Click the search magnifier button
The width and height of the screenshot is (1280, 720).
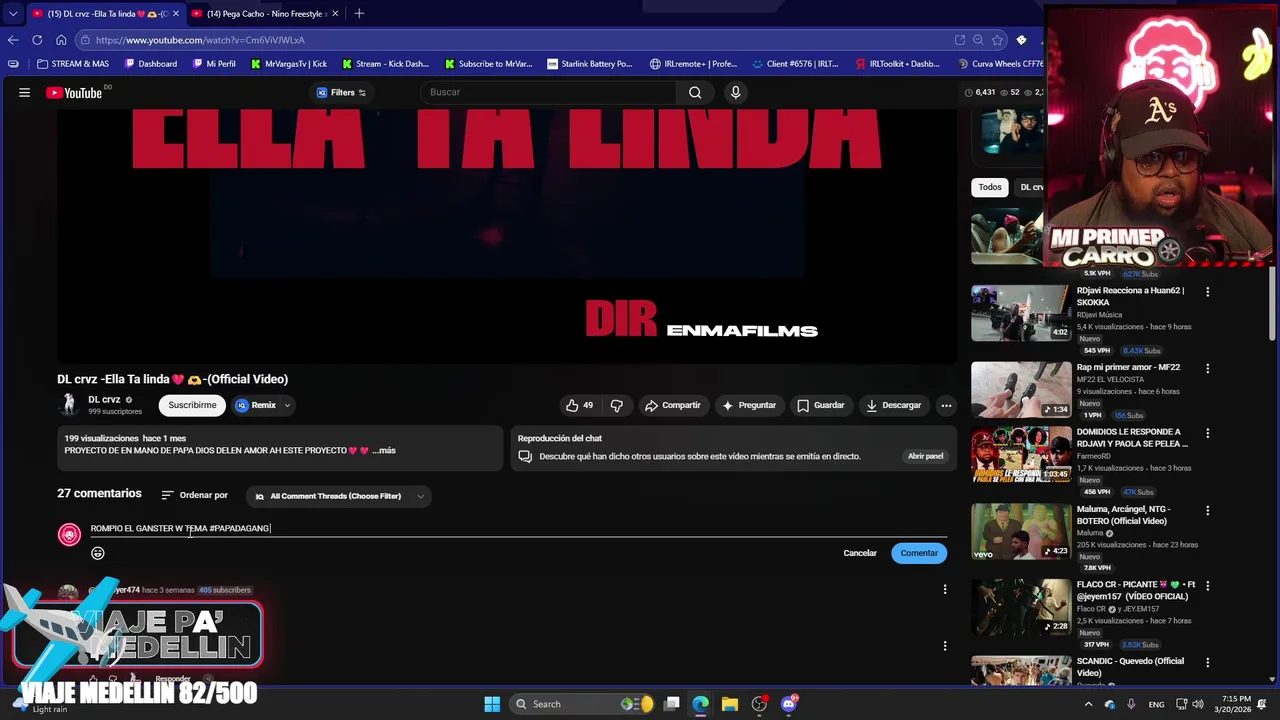coord(695,92)
